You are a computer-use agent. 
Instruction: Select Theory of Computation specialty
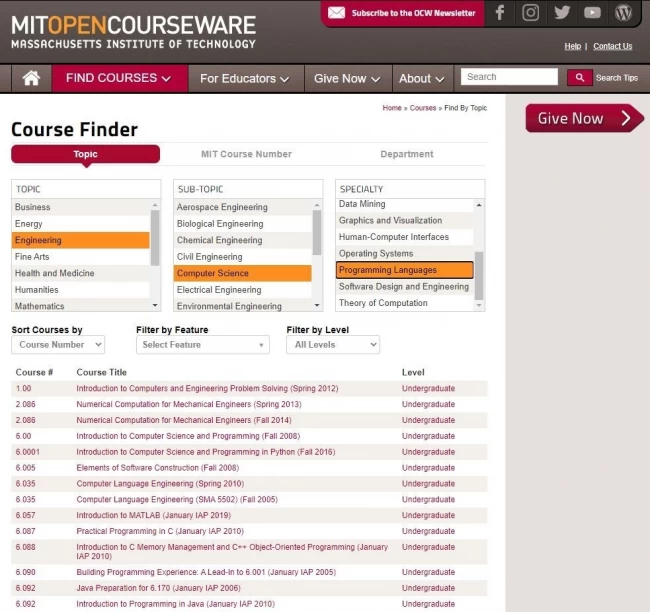(405, 303)
